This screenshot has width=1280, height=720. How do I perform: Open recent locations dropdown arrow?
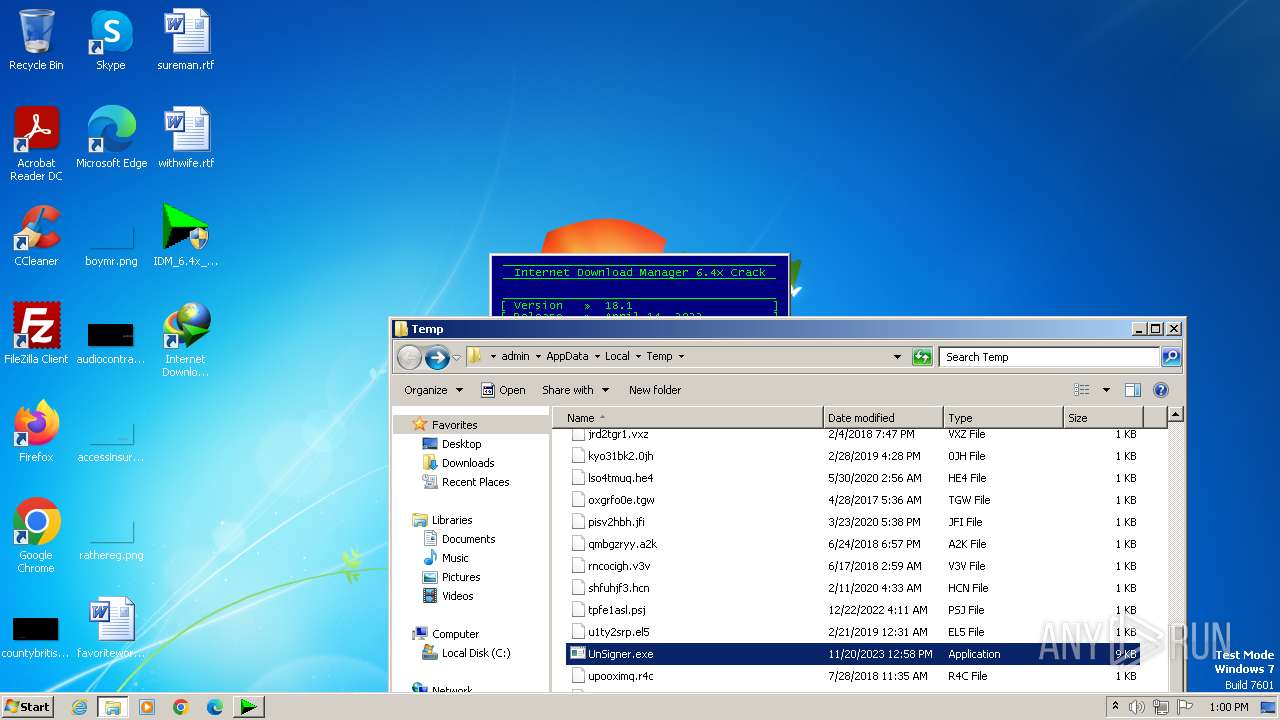[456, 357]
